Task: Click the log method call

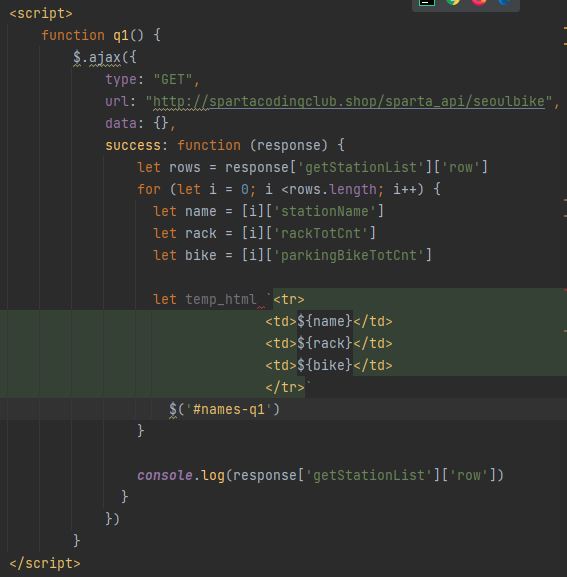Action: tap(213, 475)
